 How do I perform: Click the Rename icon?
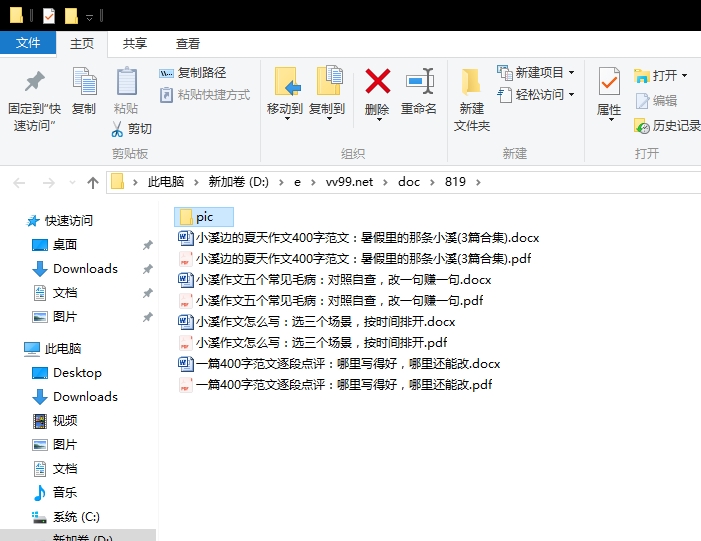(419, 81)
